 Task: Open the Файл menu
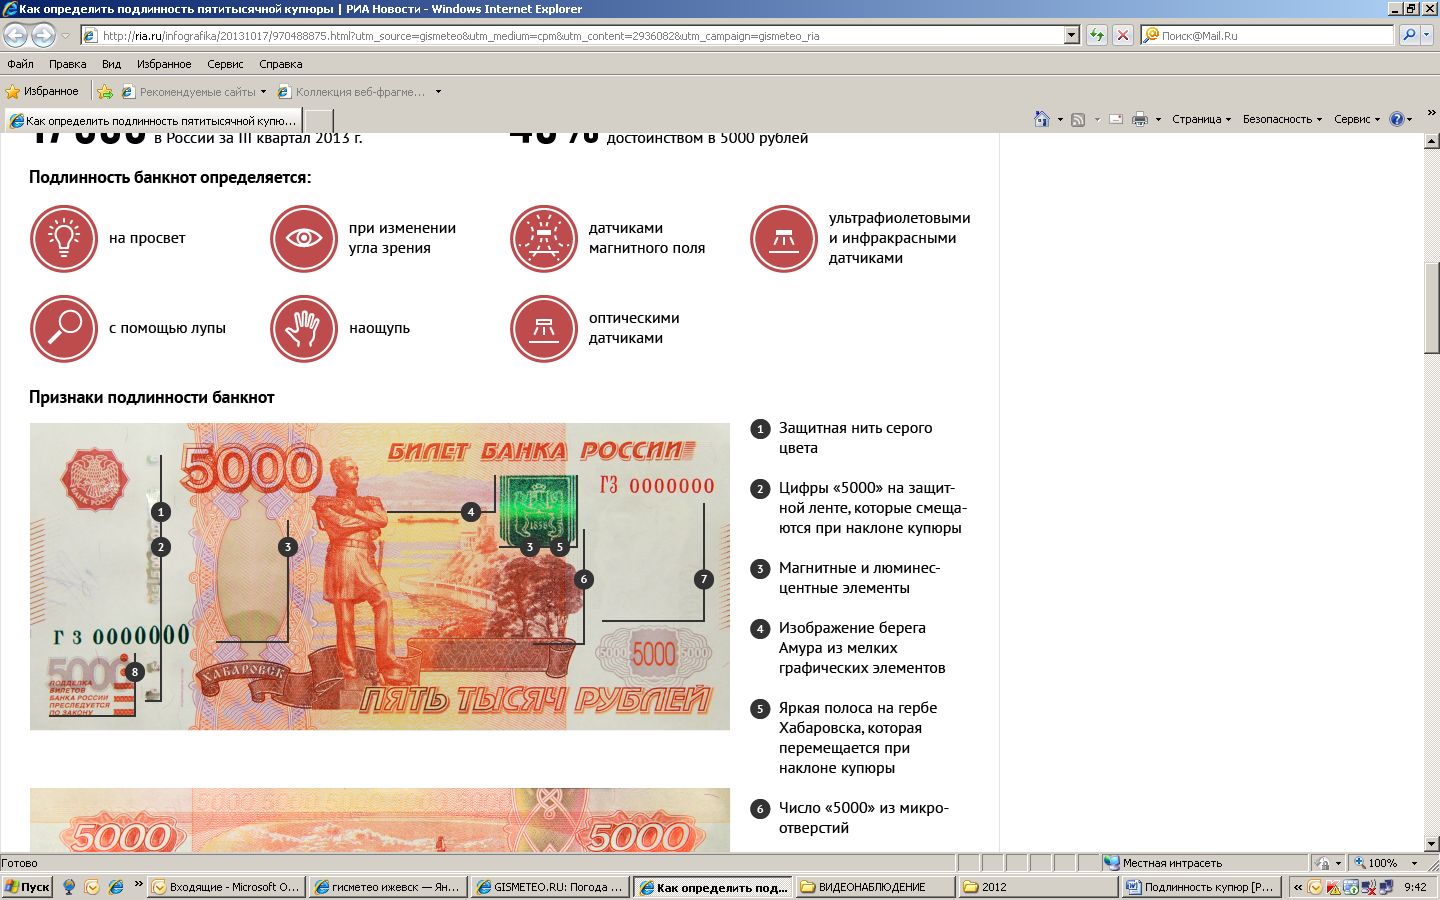(x=20, y=64)
